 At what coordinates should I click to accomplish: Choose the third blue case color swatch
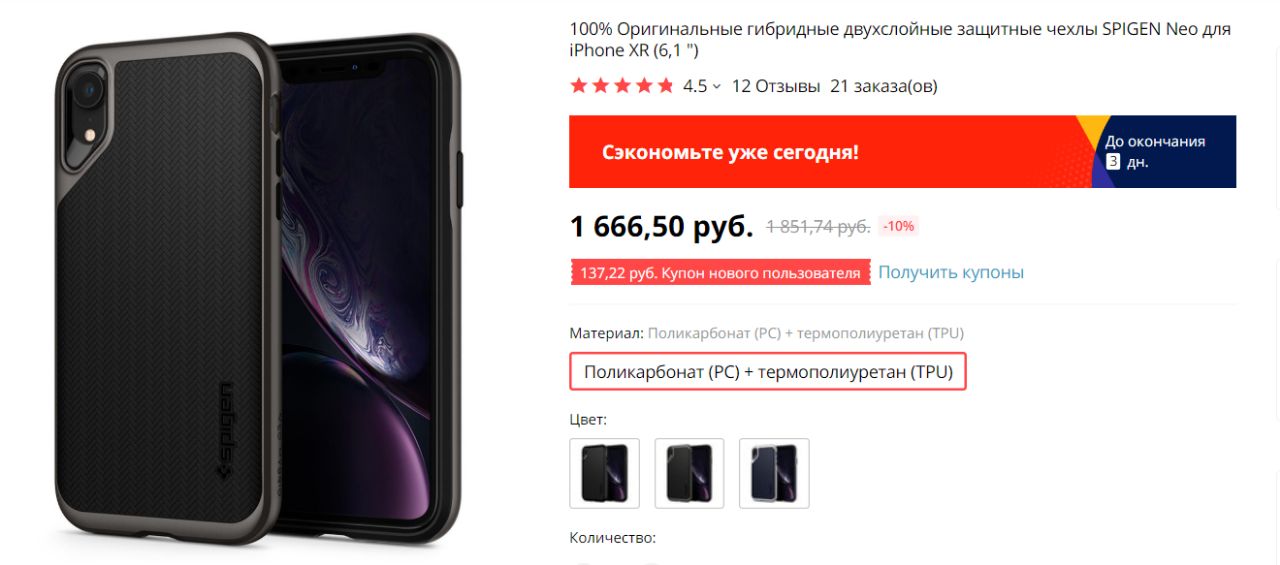(774, 473)
